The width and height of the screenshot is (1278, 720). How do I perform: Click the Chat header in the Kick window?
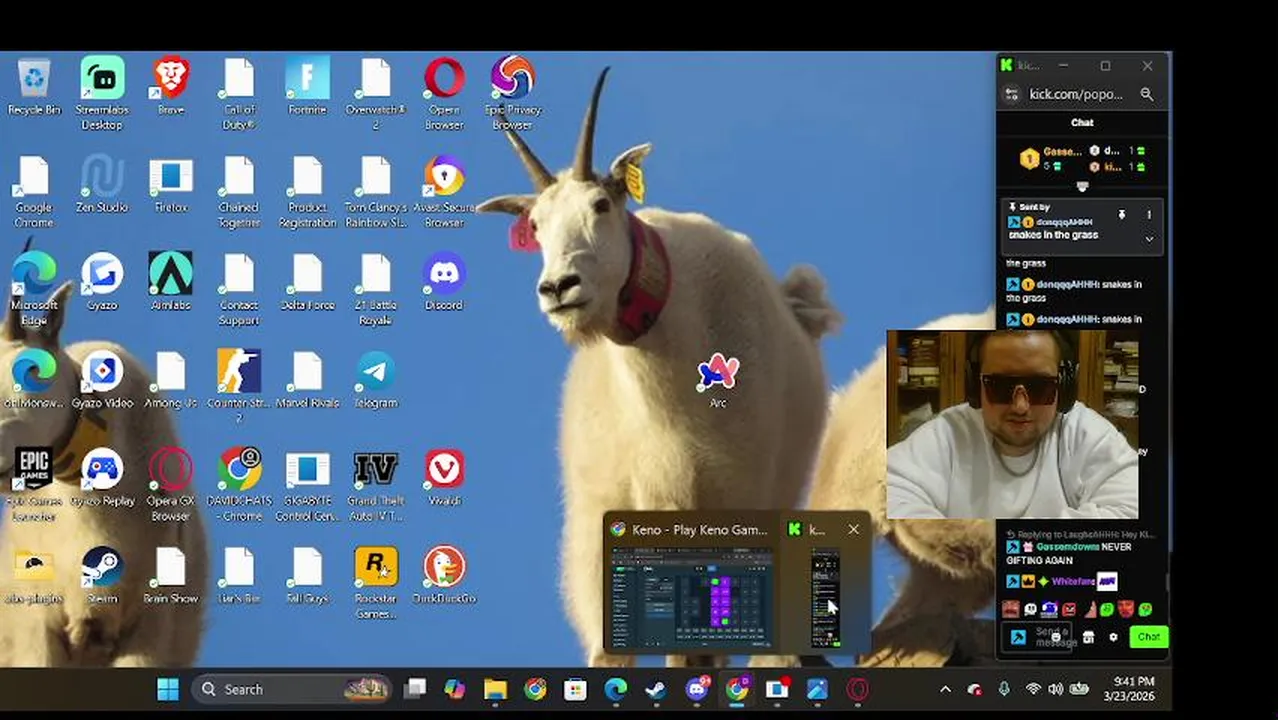tap(1082, 122)
